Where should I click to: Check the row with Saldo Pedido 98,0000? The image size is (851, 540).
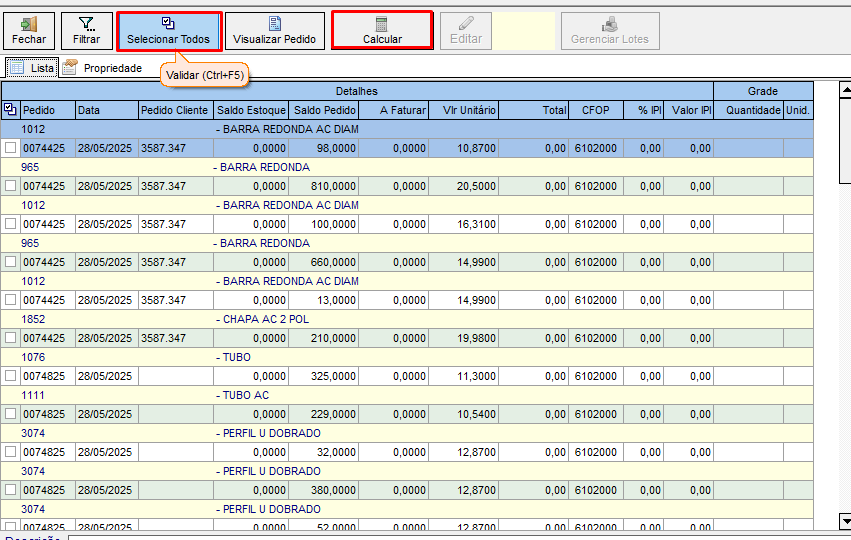10,148
